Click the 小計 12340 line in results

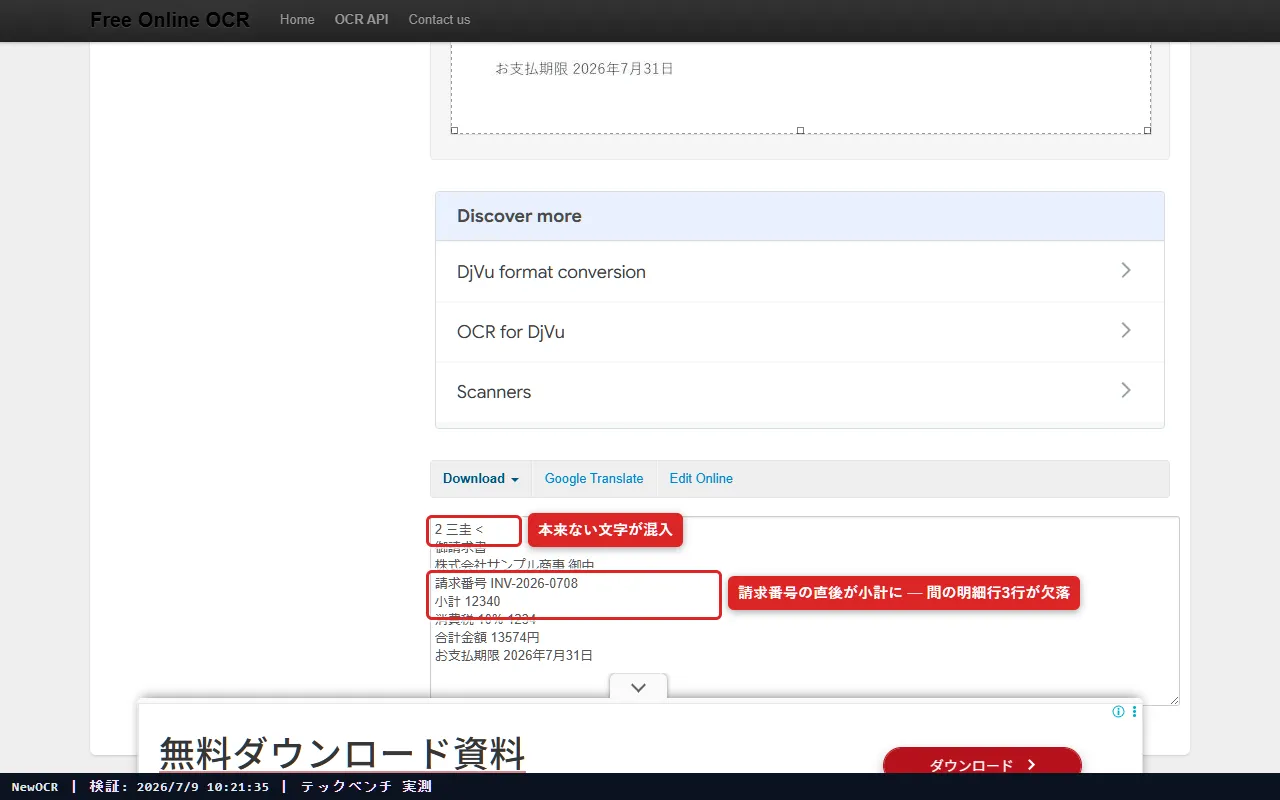tap(468, 601)
